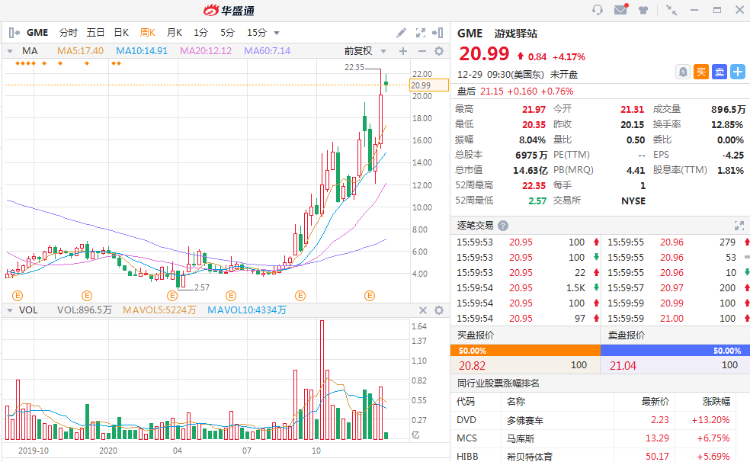Click the MA5:17.40 indicator label
Viewport: 750px width, 462px height.
coord(80,51)
